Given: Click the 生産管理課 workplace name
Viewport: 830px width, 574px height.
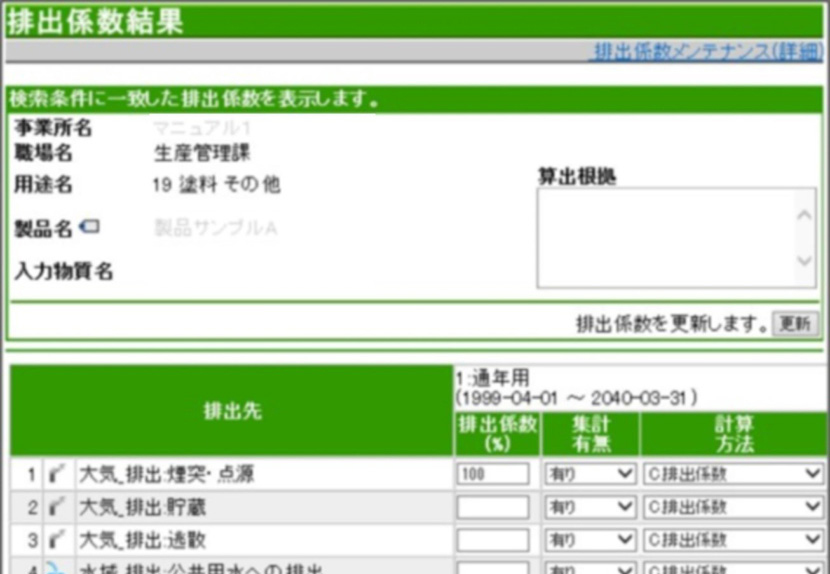Looking at the screenshot, I should click(202, 154).
